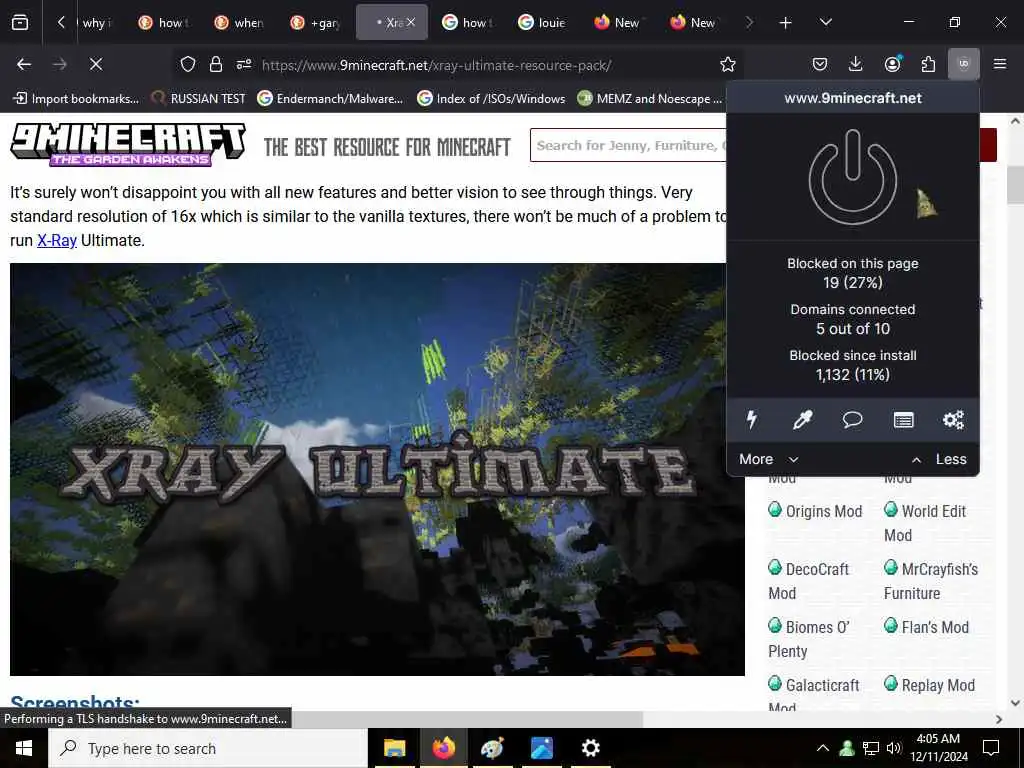Open the uBlock logger list icon
Image resolution: width=1024 pixels, height=768 pixels.
(x=903, y=419)
